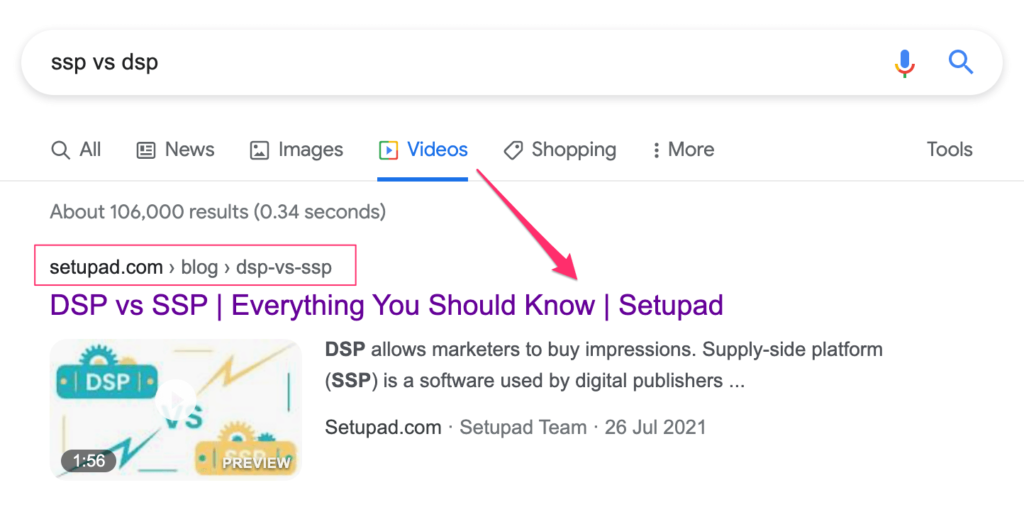
Task: Click the play icon on the video thumbnail
Action: pyautogui.click(x=176, y=396)
